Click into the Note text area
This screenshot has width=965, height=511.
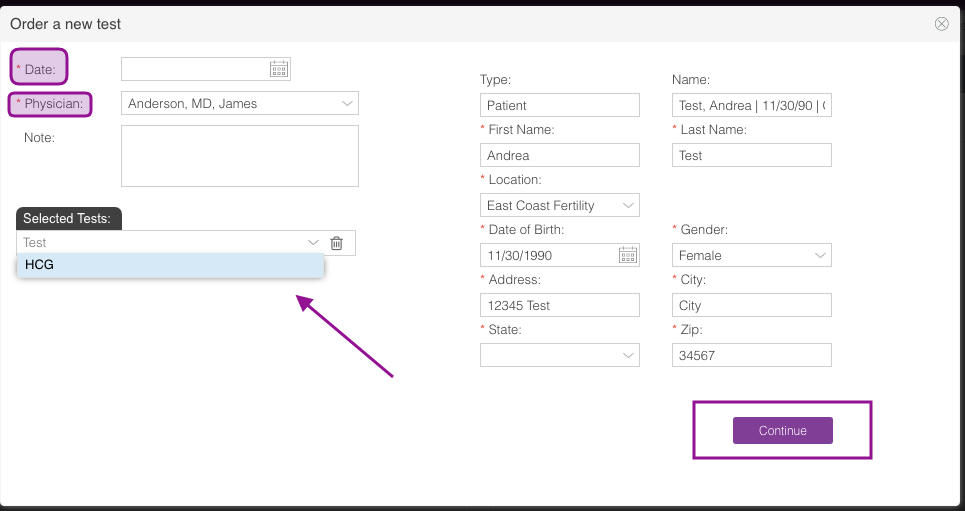point(239,155)
